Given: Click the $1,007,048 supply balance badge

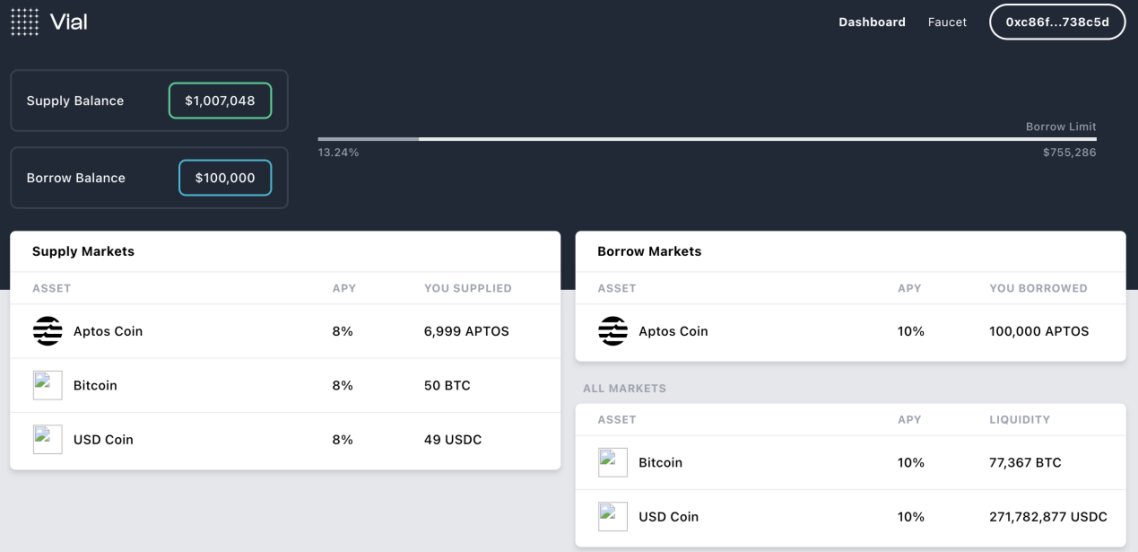Looking at the screenshot, I should [220, 101].
